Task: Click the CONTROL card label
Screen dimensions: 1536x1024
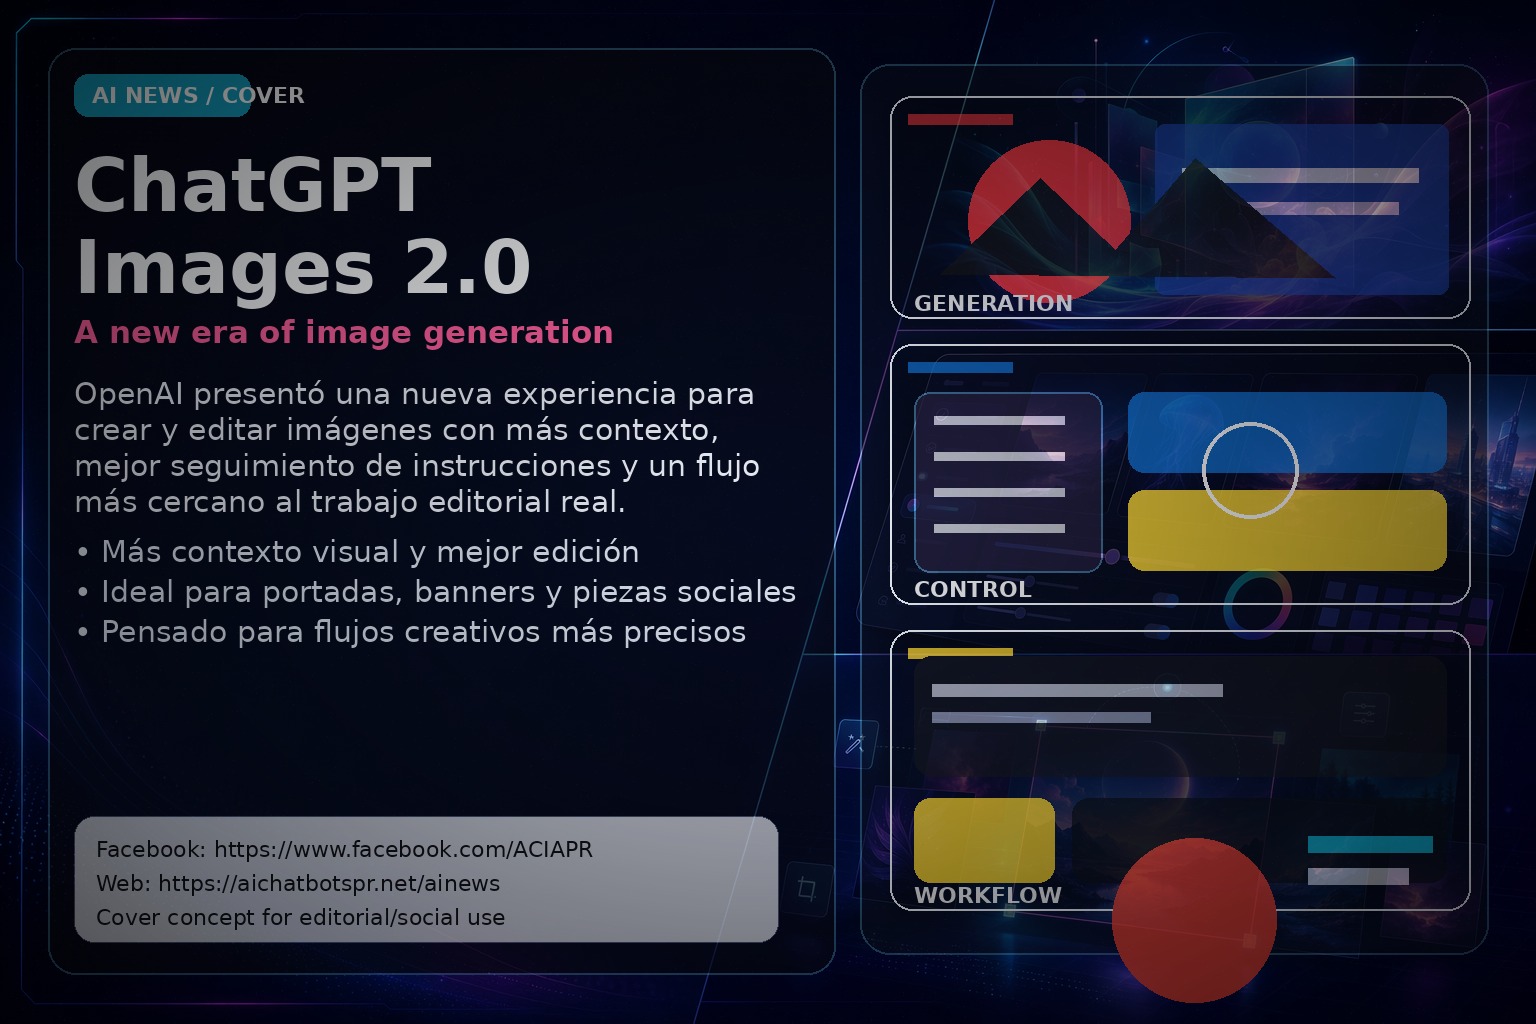Action: [x=973, y=589]
